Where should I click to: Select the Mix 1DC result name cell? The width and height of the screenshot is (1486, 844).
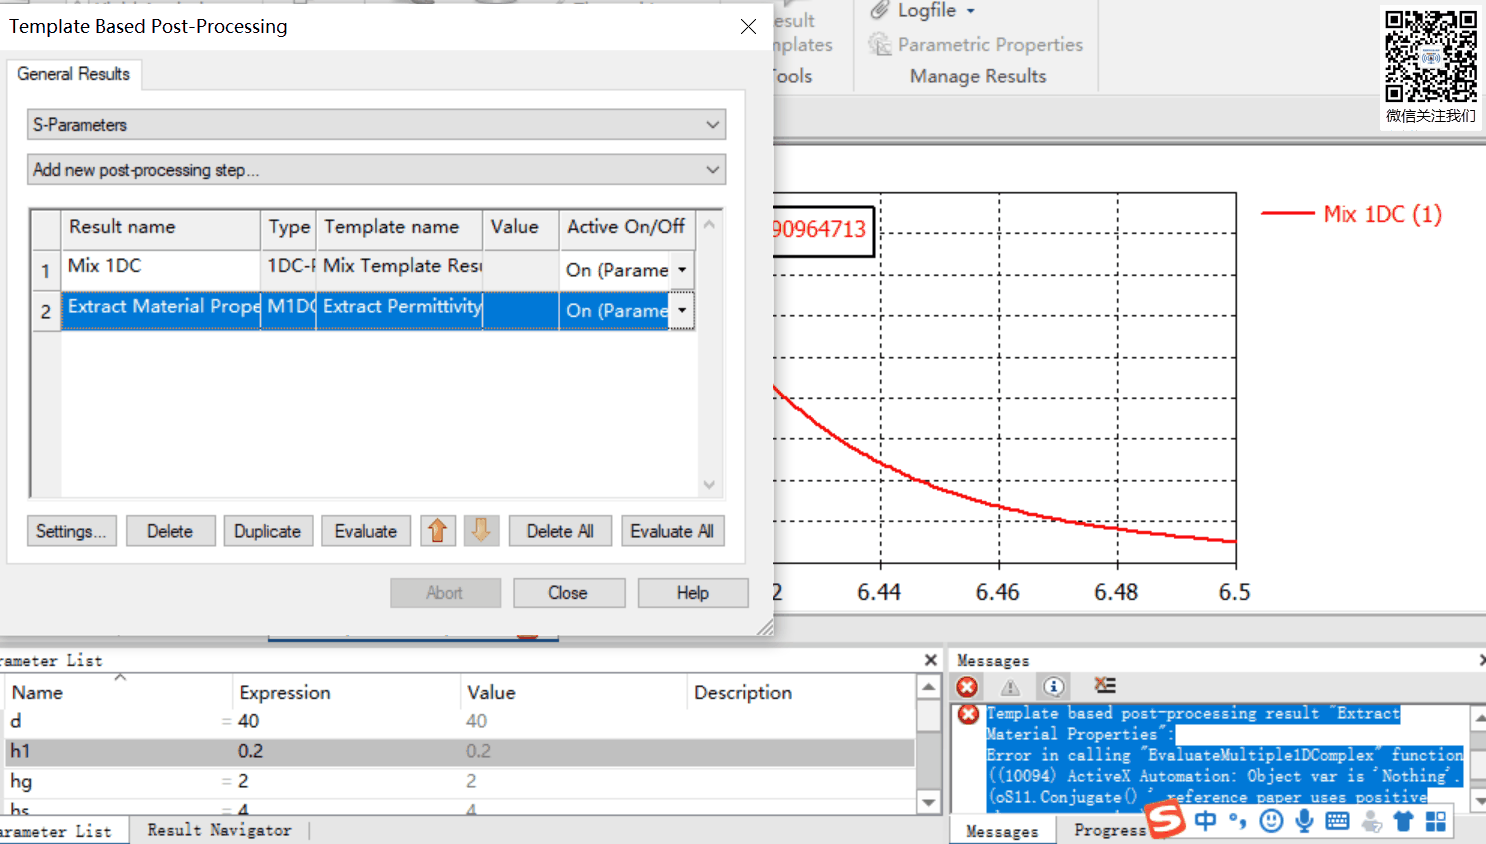[161, 270]
